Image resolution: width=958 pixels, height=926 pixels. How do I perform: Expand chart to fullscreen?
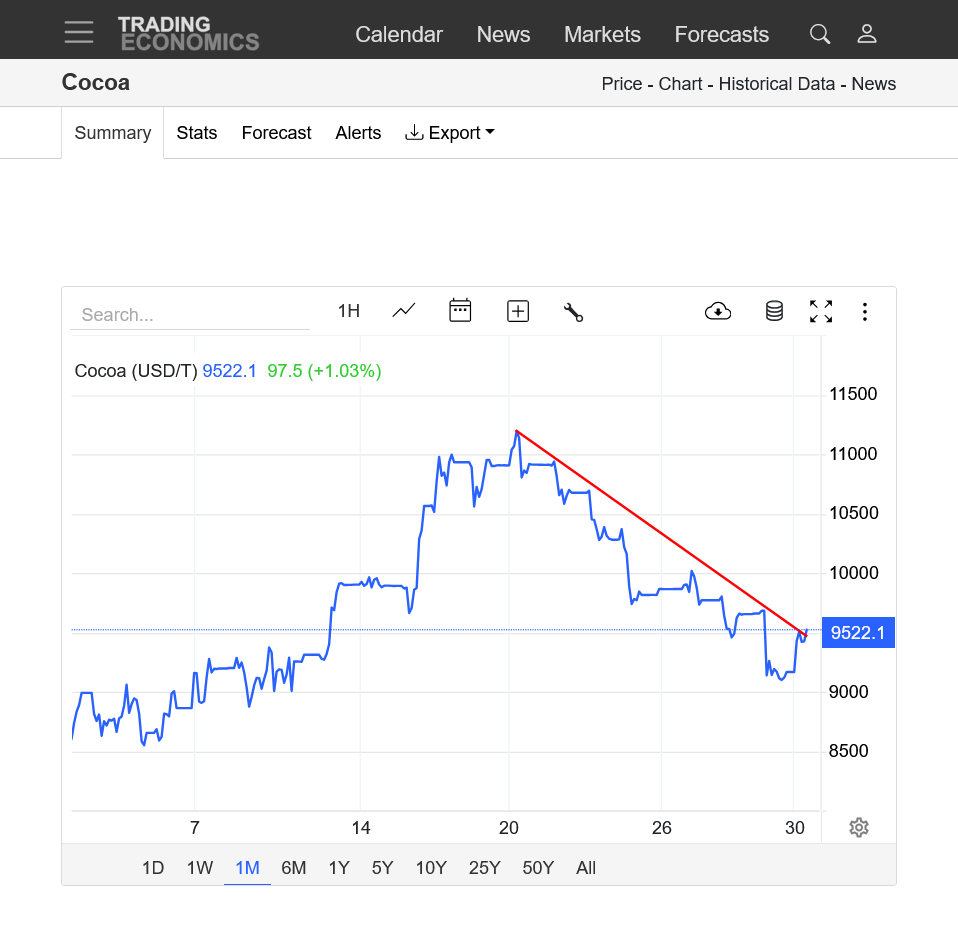point(821,311)
